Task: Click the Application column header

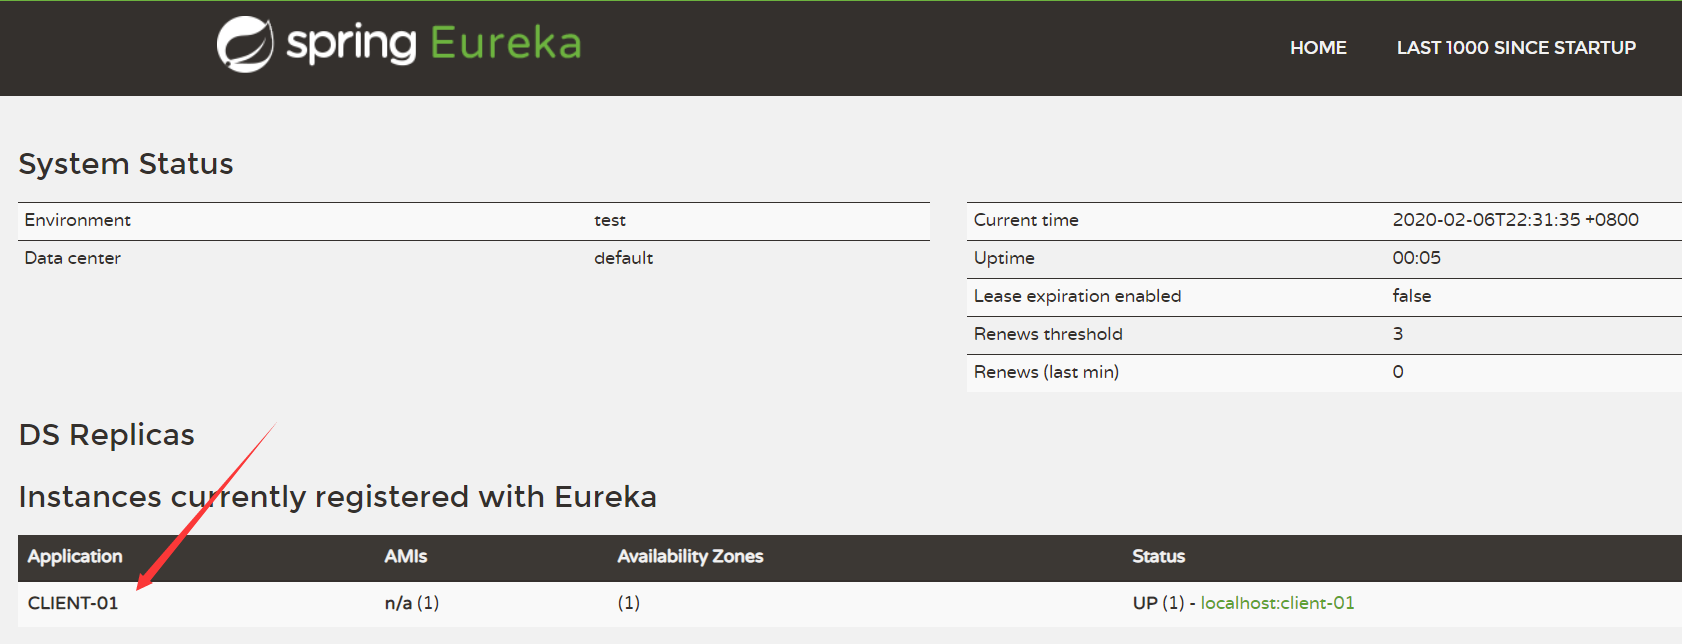Action: [75, 557]
